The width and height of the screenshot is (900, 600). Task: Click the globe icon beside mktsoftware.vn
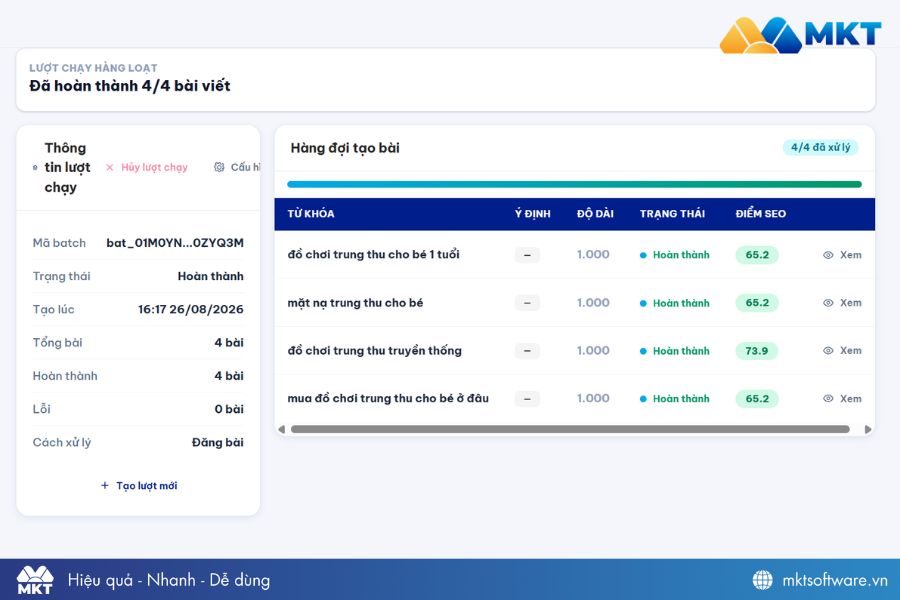click(x=762, y=580)
